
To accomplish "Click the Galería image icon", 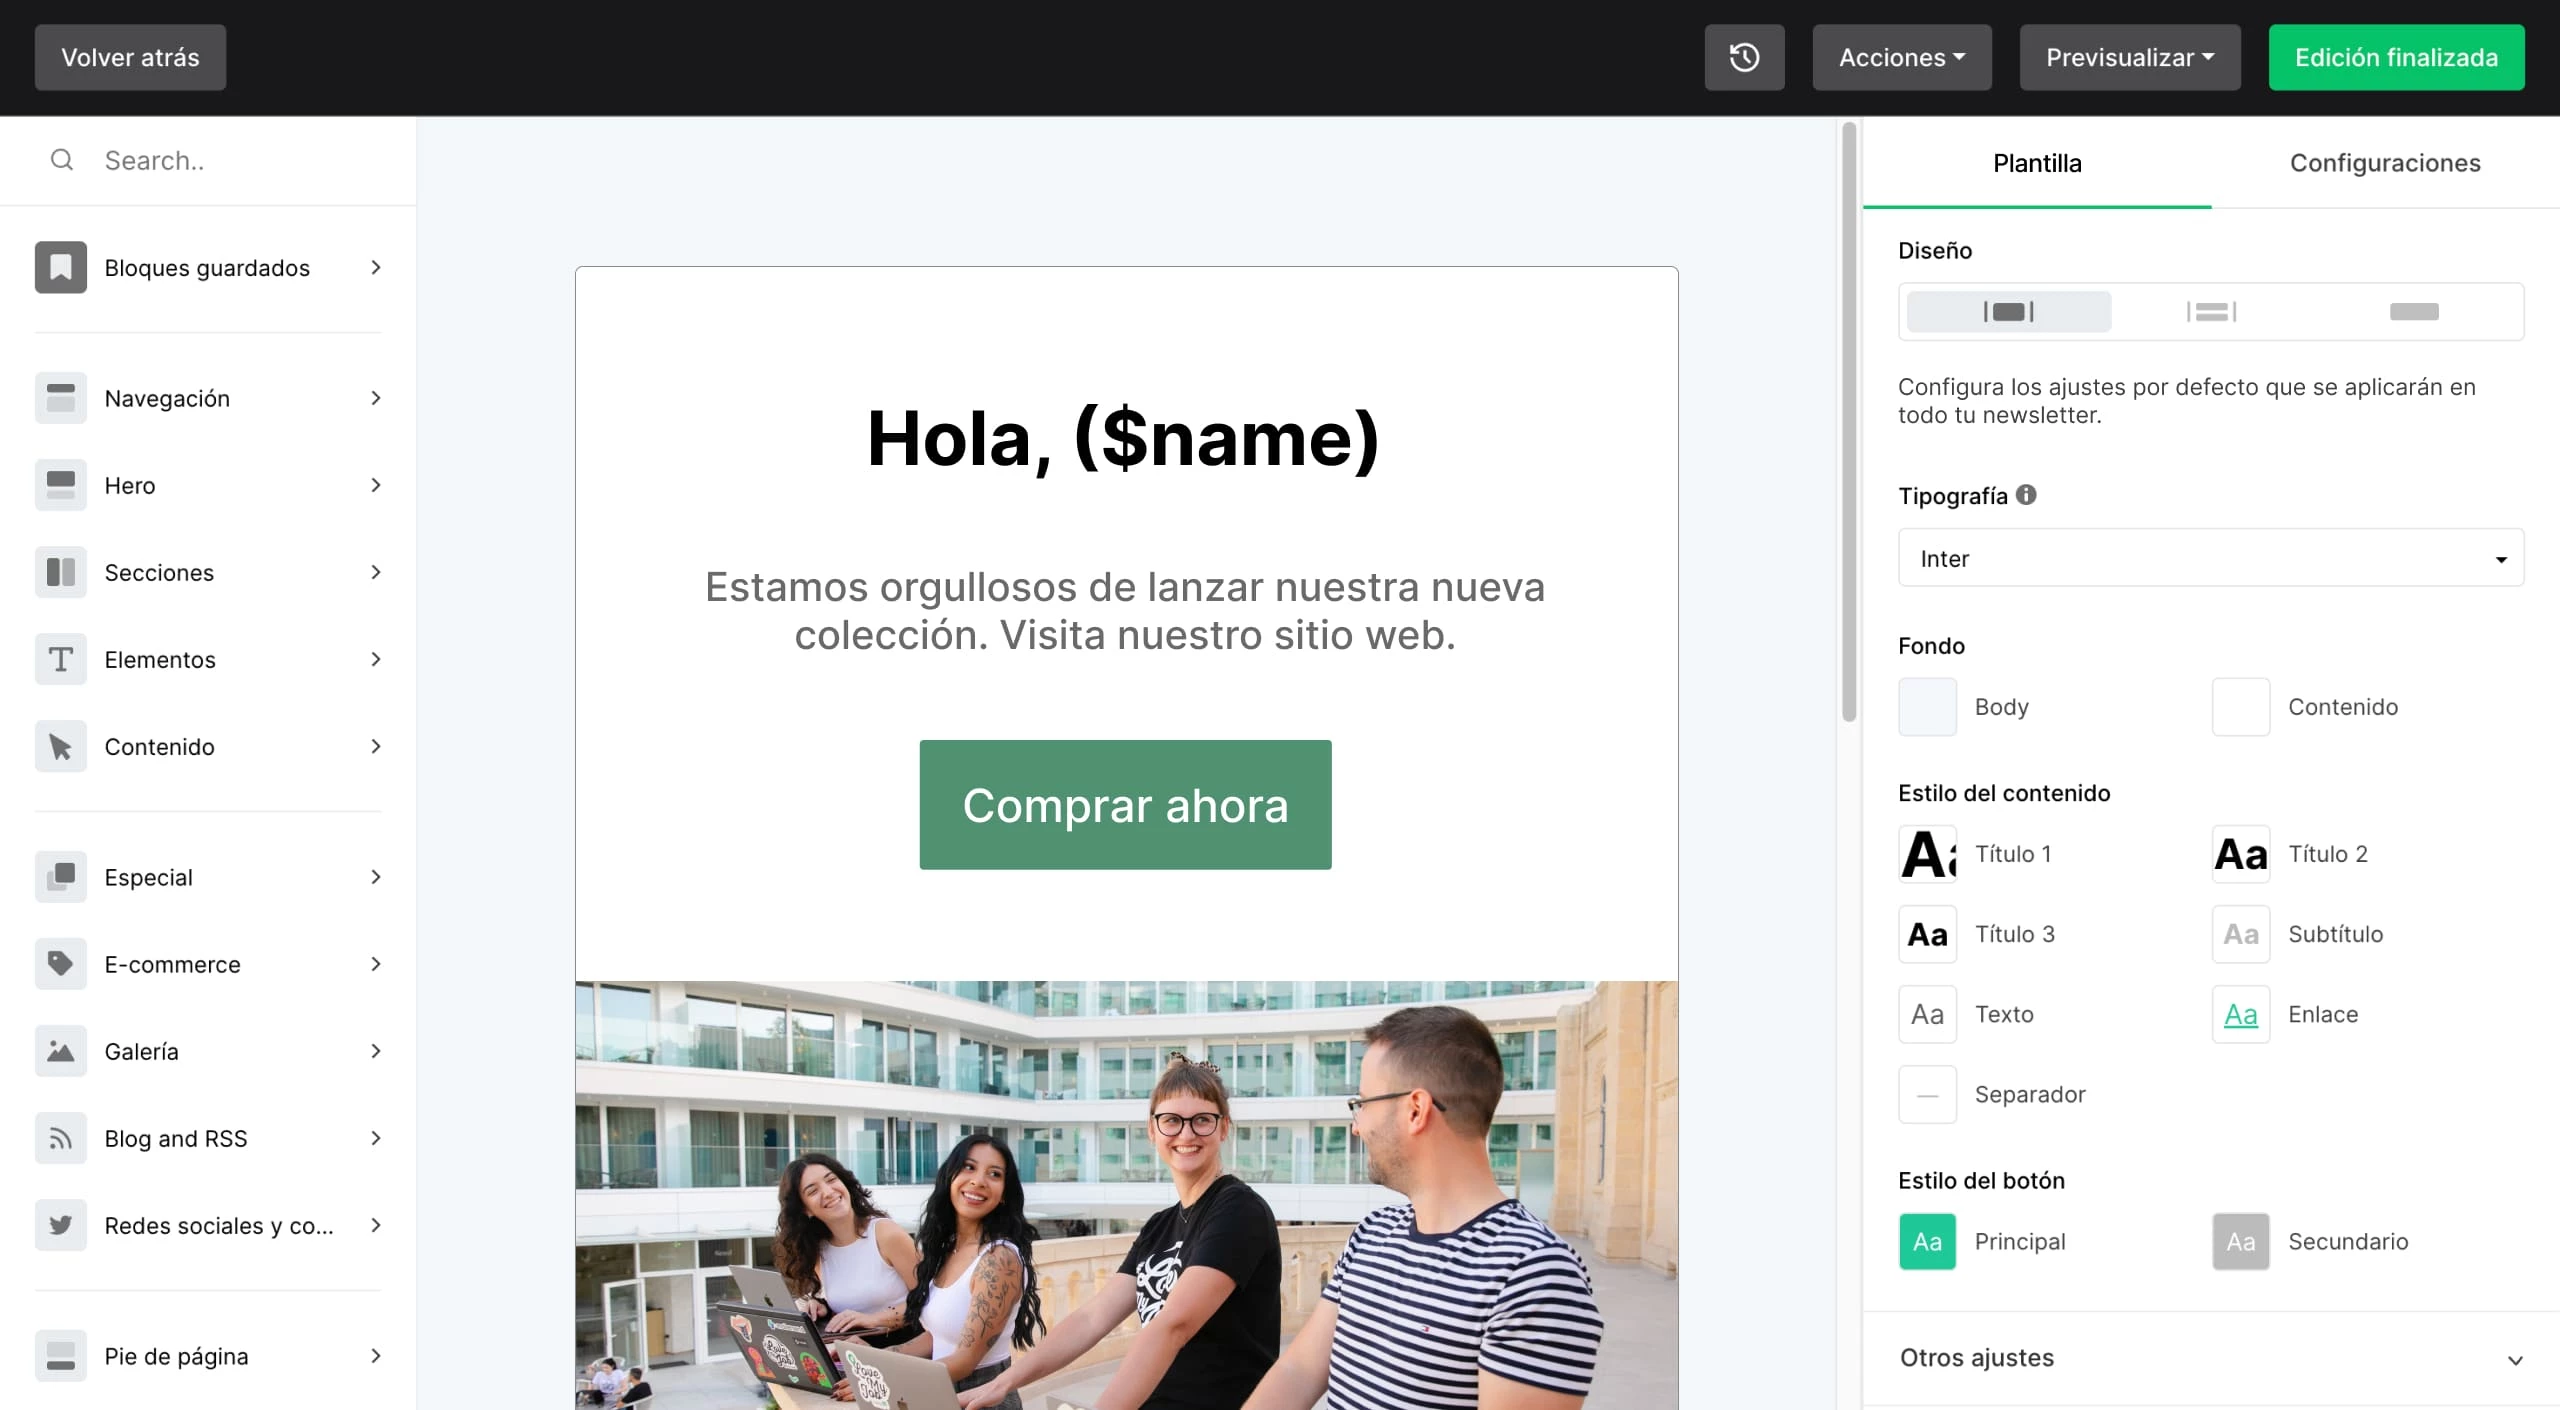I will pos(60,1051).
